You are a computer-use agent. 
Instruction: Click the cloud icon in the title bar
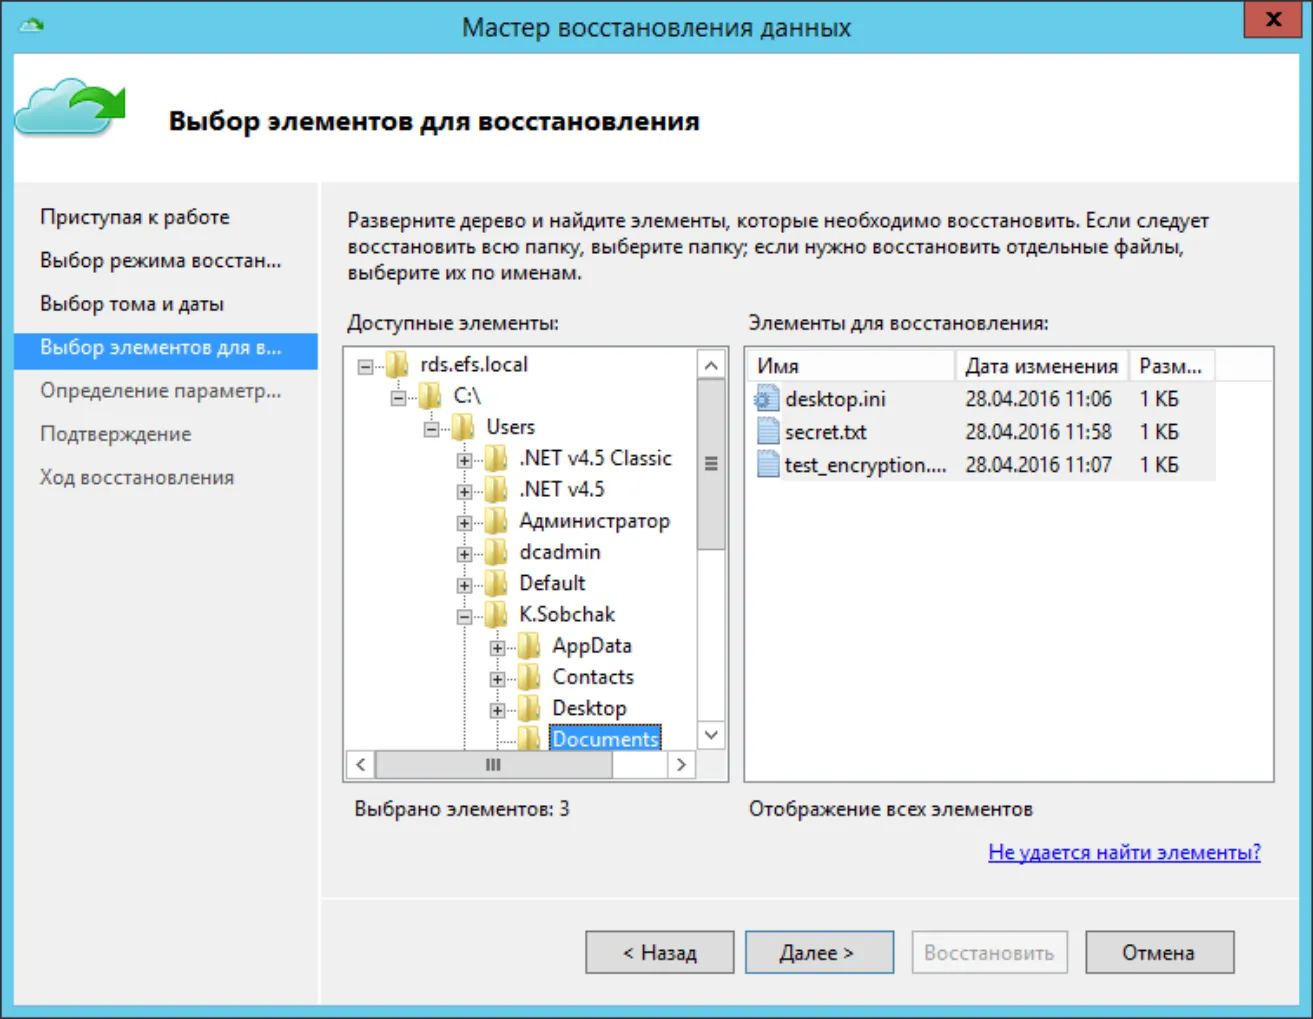31,24
